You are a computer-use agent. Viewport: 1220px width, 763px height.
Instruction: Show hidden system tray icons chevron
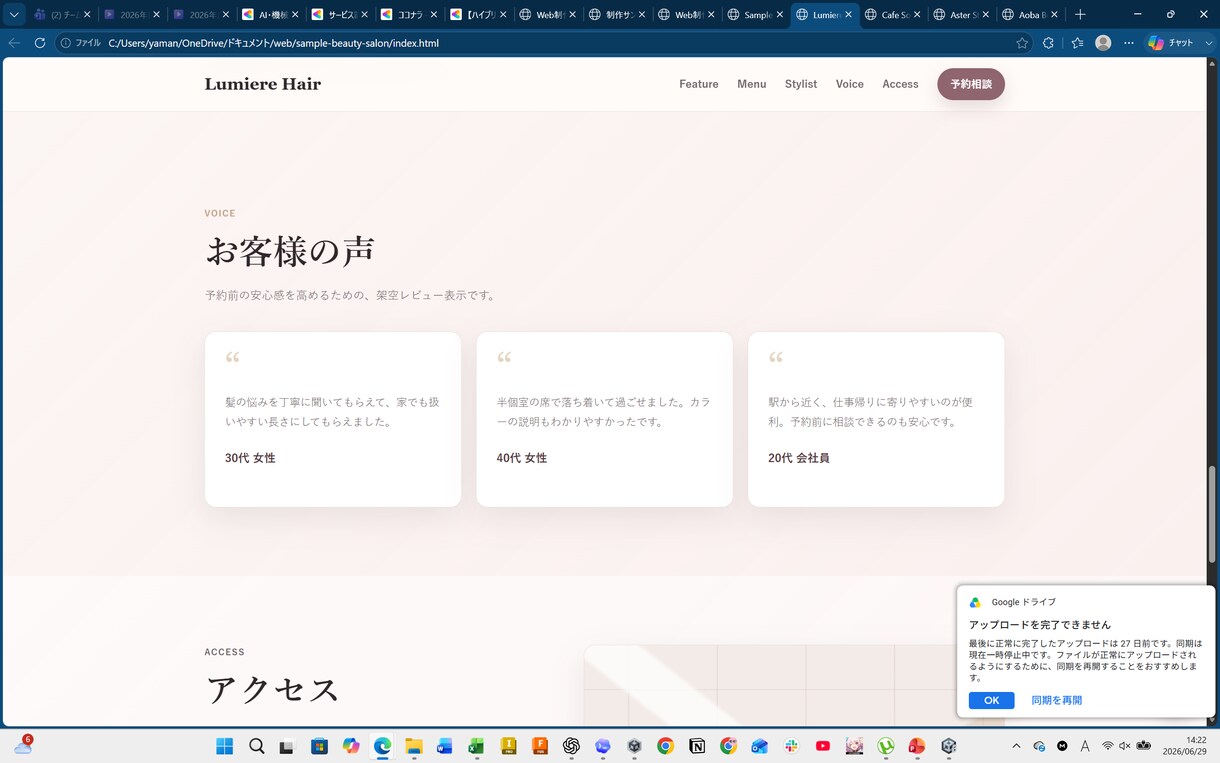[1017, 746]
